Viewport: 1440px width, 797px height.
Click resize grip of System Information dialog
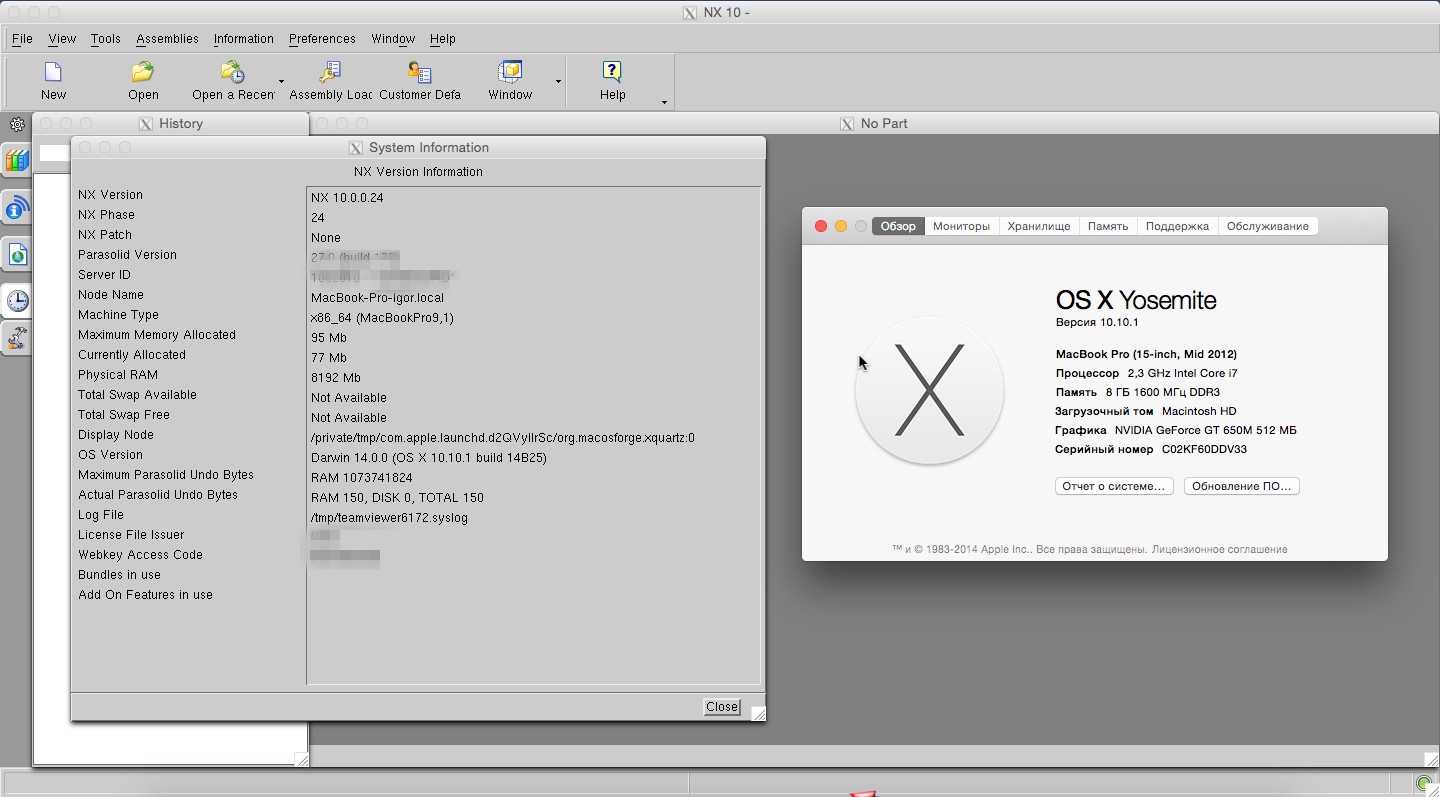pos(758,713)
